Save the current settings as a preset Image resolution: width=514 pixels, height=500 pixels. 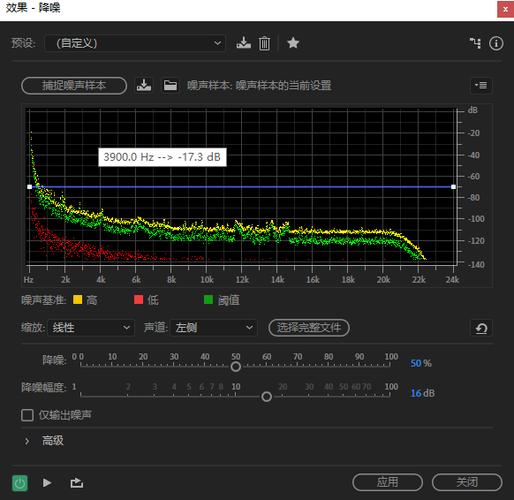(243, 43)
